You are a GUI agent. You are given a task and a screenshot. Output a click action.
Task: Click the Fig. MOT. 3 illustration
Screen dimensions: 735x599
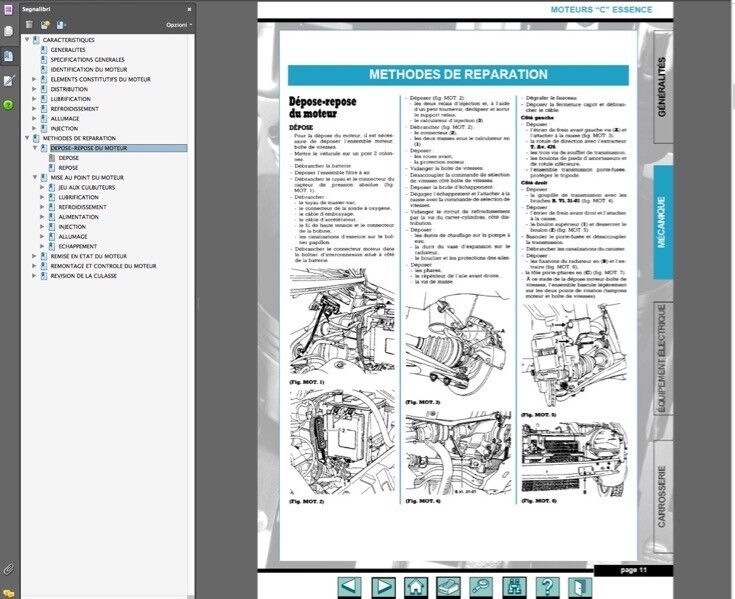[458, 343]
